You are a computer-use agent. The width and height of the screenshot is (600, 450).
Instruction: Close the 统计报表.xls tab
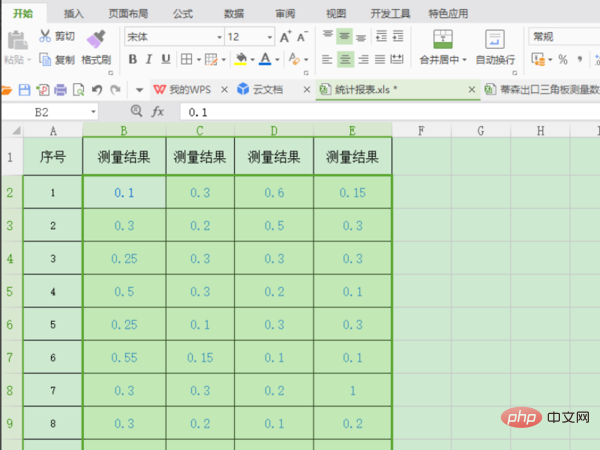coord(472,90)
